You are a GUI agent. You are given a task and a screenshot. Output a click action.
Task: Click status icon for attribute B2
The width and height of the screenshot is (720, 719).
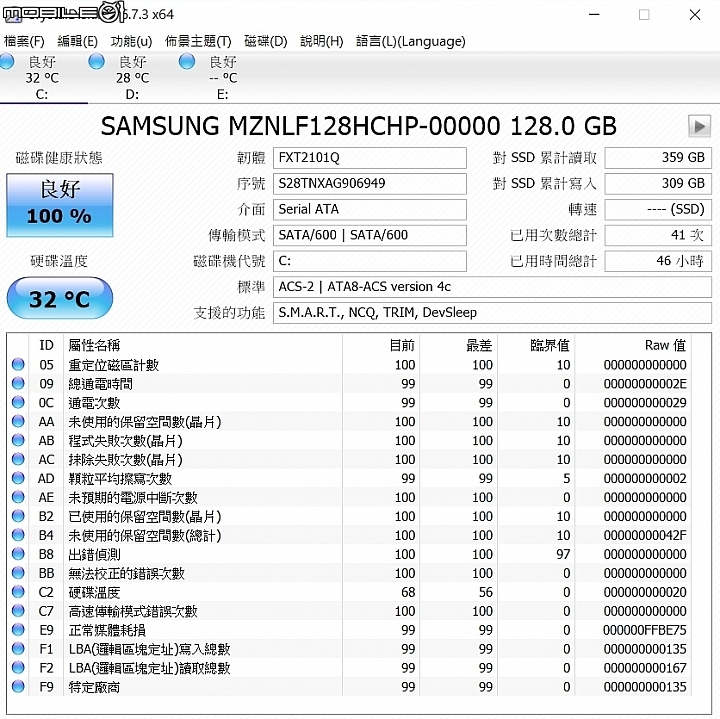point(18,516)
